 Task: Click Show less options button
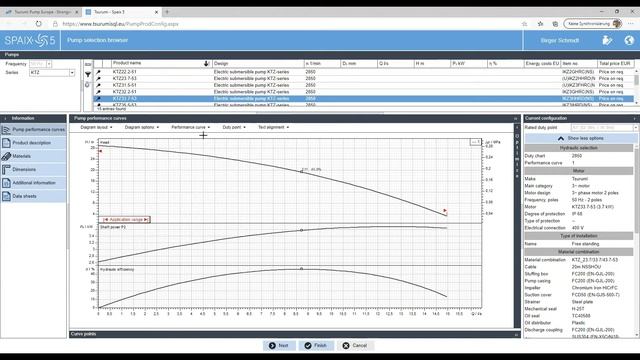(x=580, y=138)
